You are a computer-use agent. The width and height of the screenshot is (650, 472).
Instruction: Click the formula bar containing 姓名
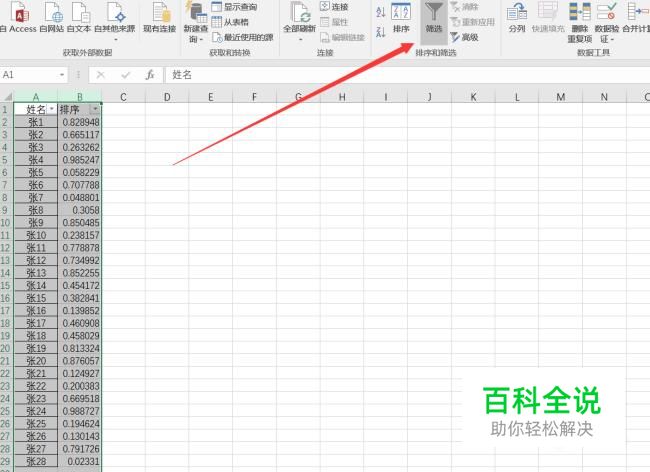407,75
